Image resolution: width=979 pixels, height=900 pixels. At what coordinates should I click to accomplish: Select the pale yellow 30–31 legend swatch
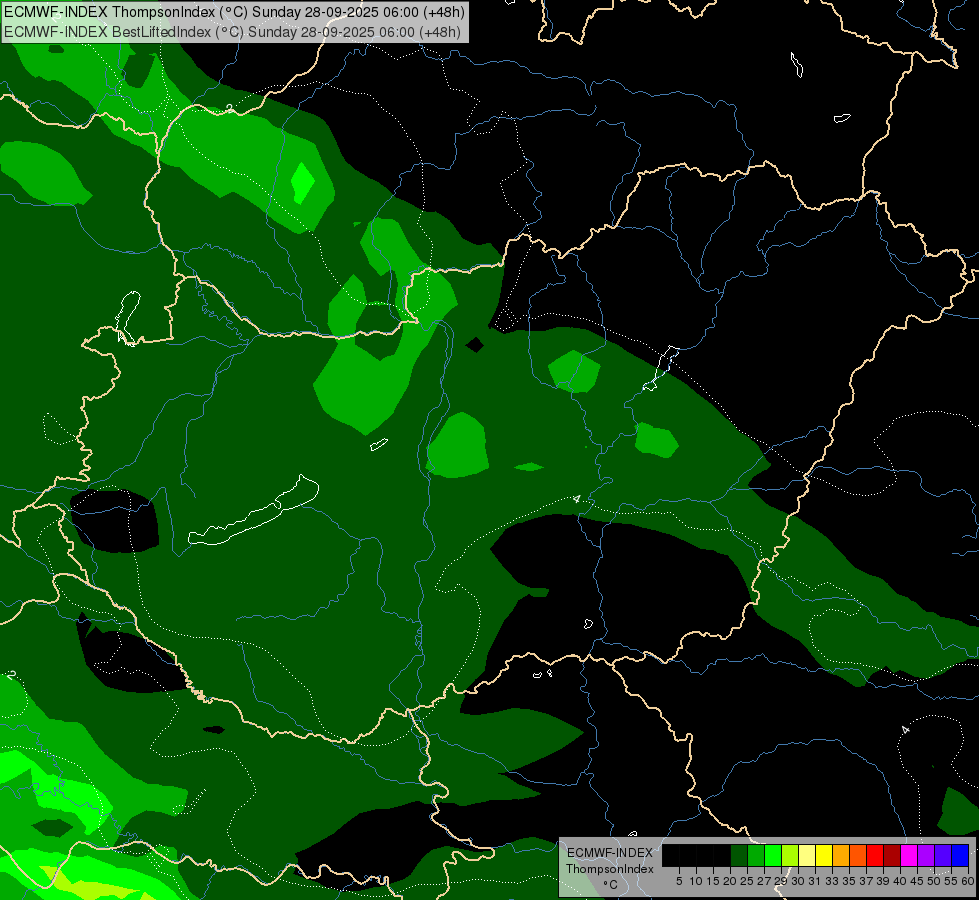click(x=807, y=855)
